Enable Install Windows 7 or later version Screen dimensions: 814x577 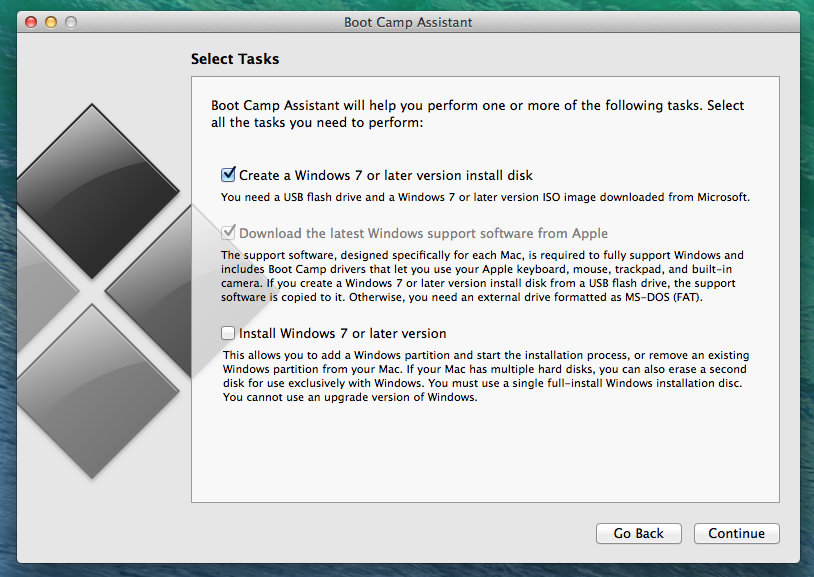[228, 333]
